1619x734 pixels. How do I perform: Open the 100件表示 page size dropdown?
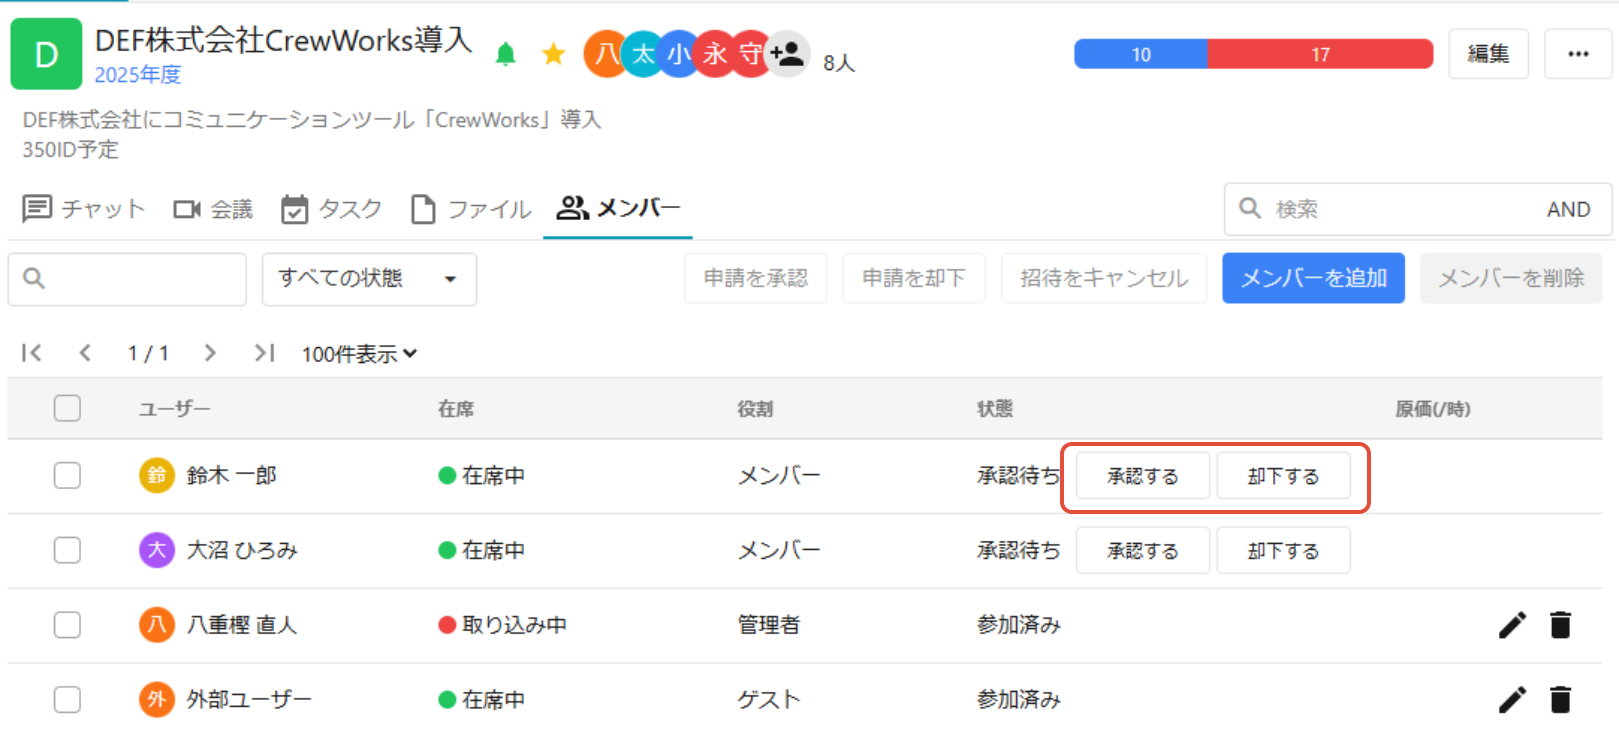coord(359,354)
